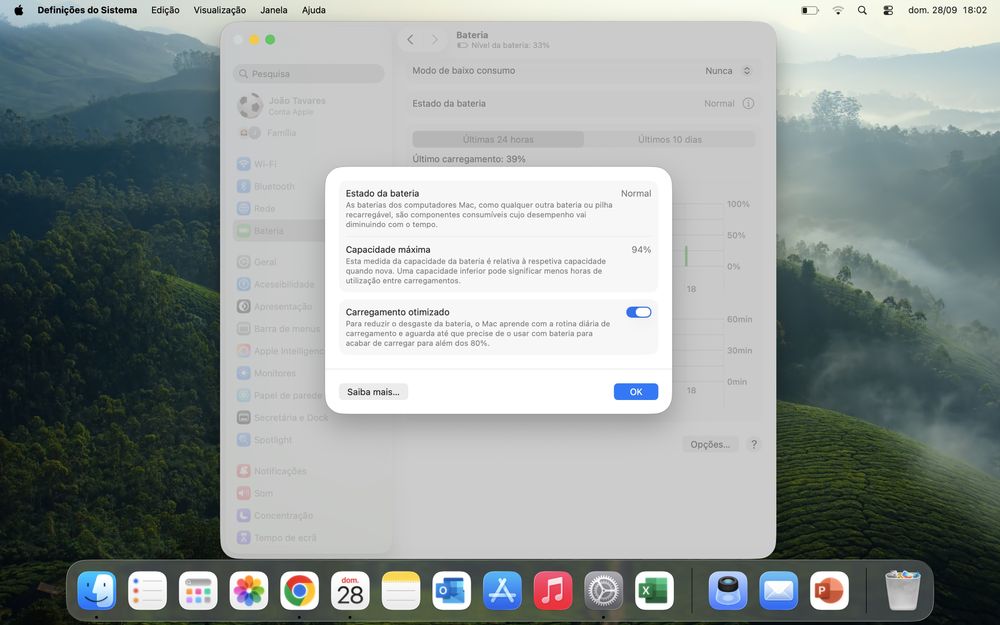
Task: Open App Store from the Dock
Action: click(502, 591)
